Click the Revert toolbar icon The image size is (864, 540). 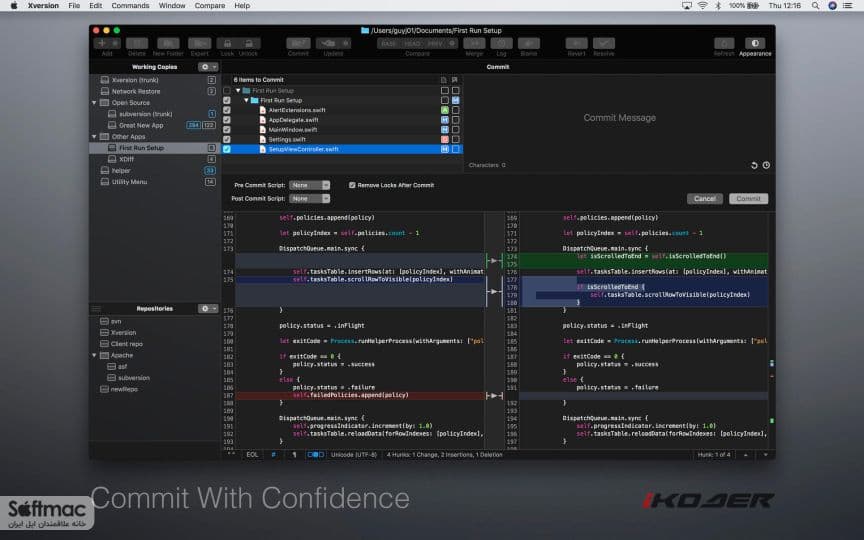click(576, 44)
